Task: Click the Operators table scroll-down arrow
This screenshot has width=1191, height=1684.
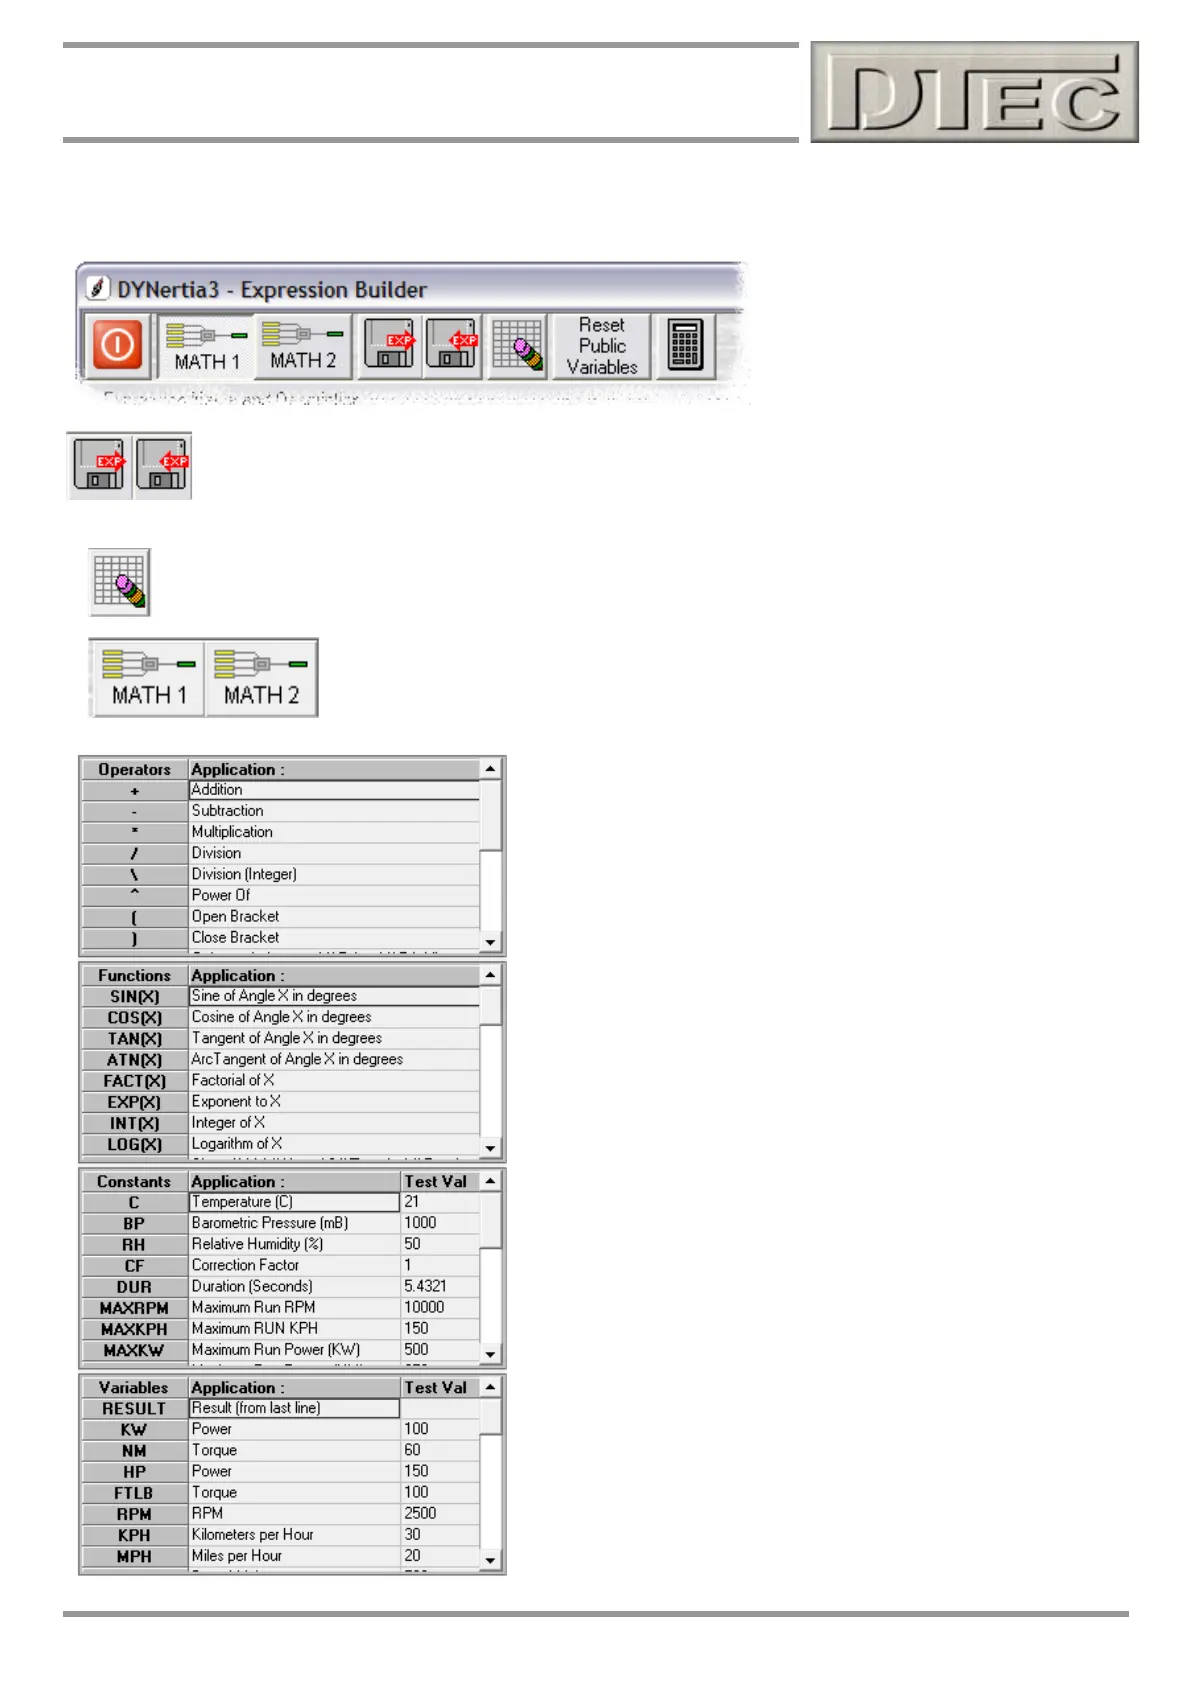Action: coord(490,942)
